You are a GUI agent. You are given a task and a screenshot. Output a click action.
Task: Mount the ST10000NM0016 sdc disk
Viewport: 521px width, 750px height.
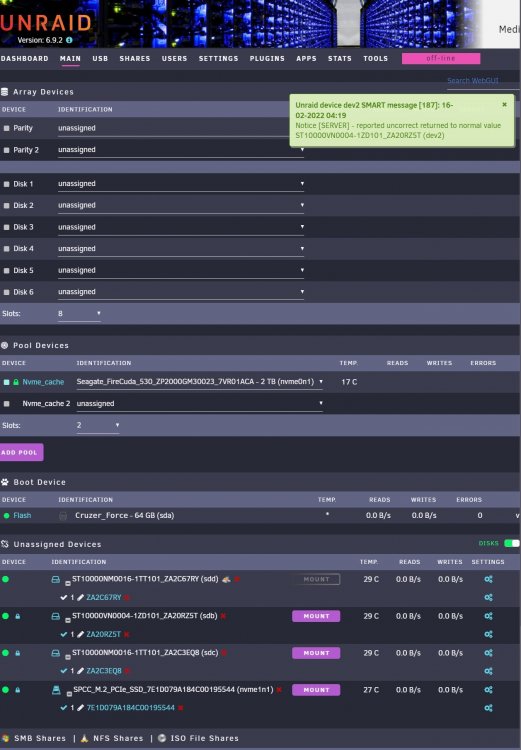[316, 653]
